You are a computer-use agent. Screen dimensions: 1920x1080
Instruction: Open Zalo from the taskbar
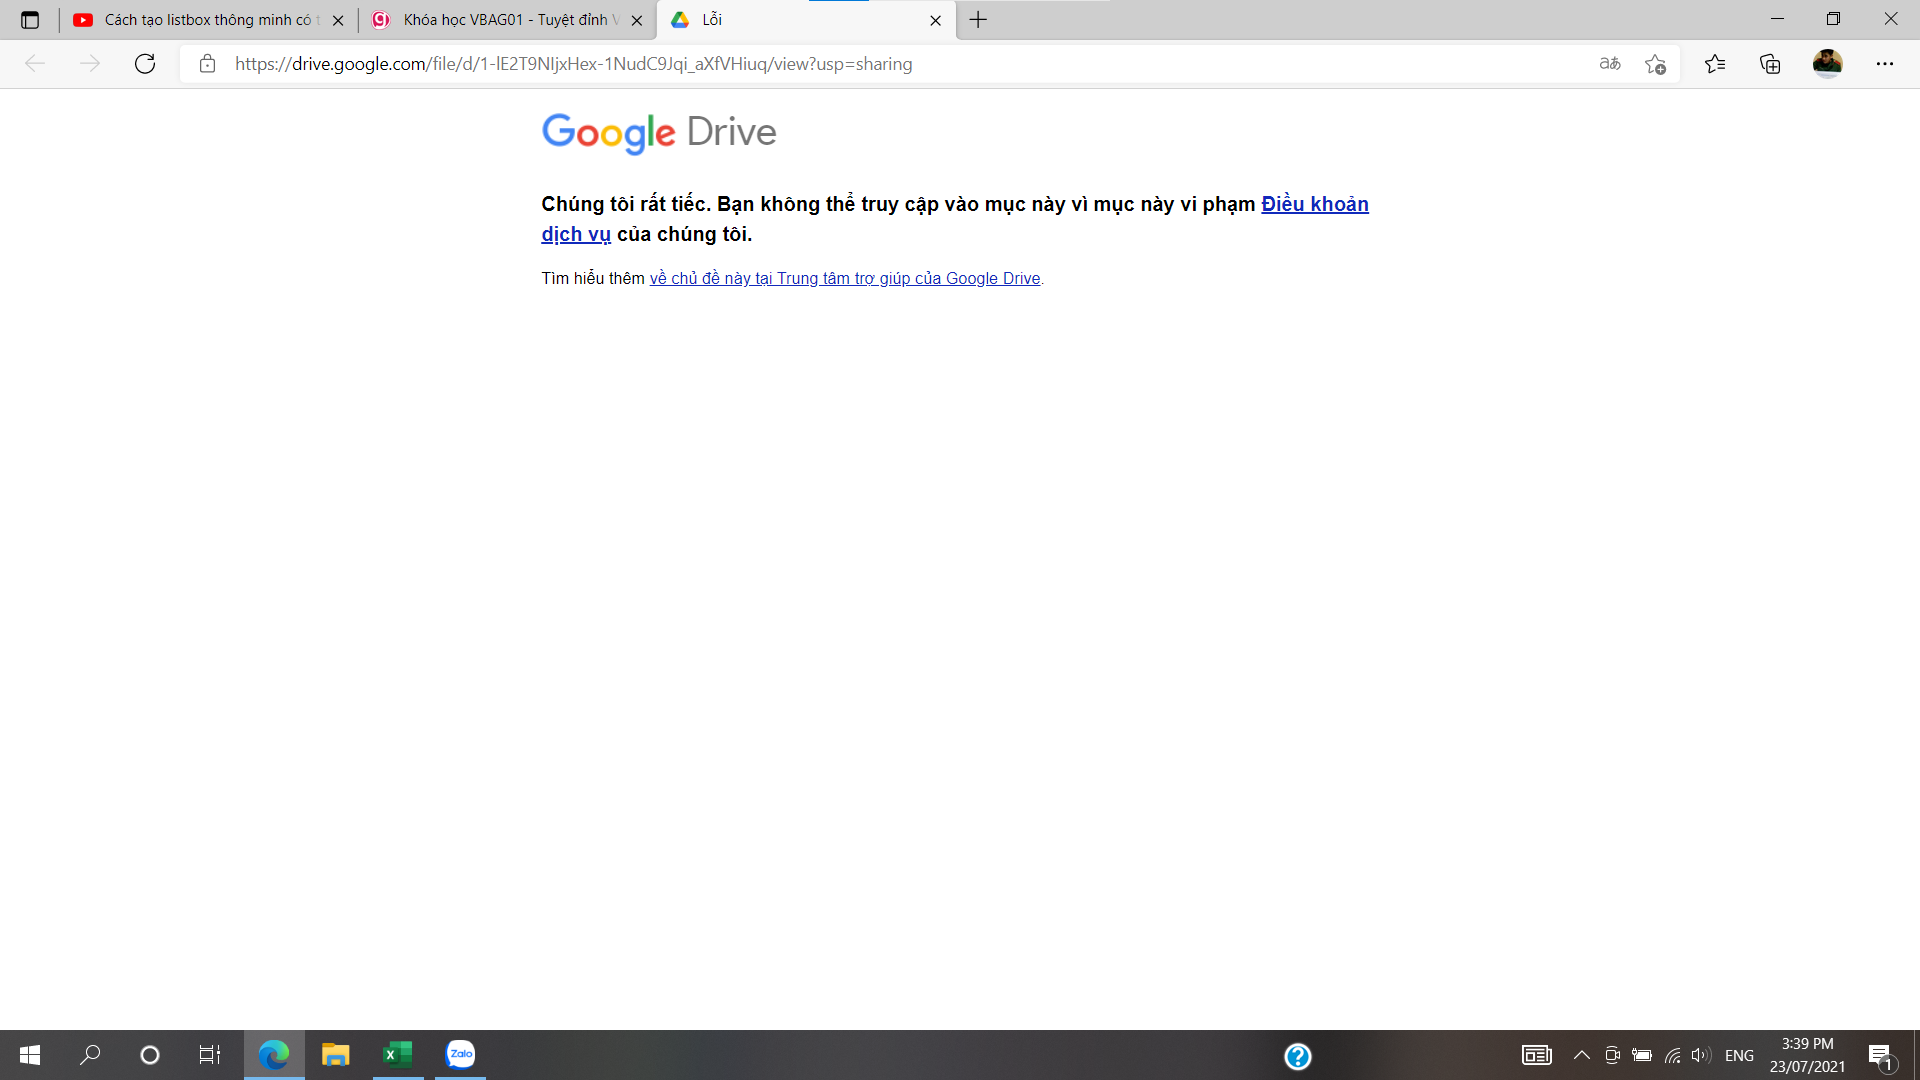460,1055
